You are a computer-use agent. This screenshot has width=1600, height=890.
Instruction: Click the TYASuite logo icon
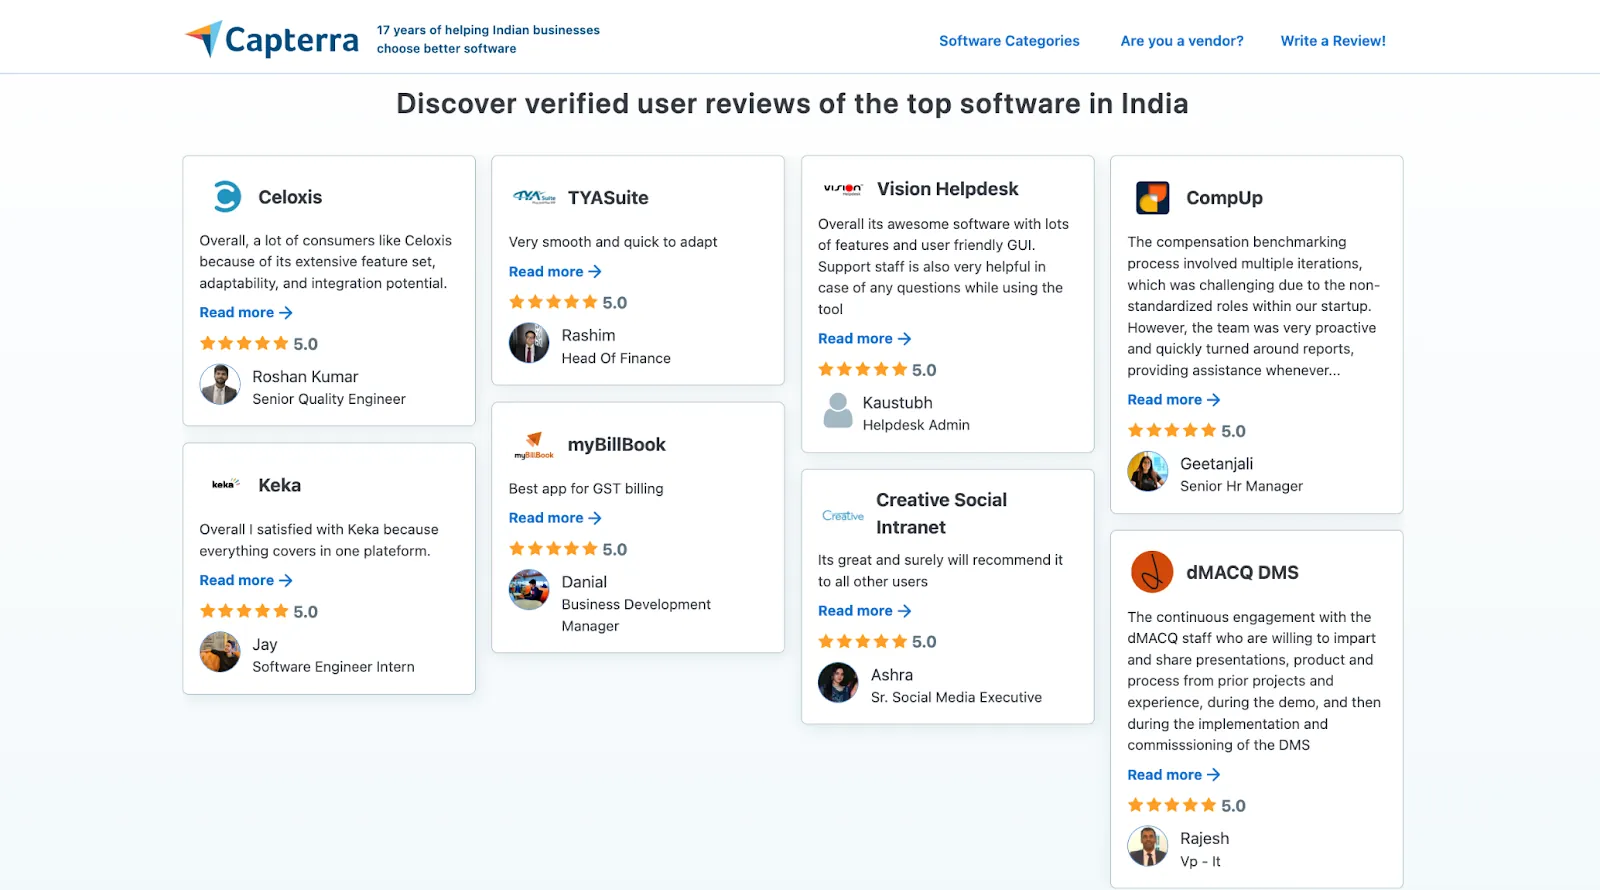(534, 197)
